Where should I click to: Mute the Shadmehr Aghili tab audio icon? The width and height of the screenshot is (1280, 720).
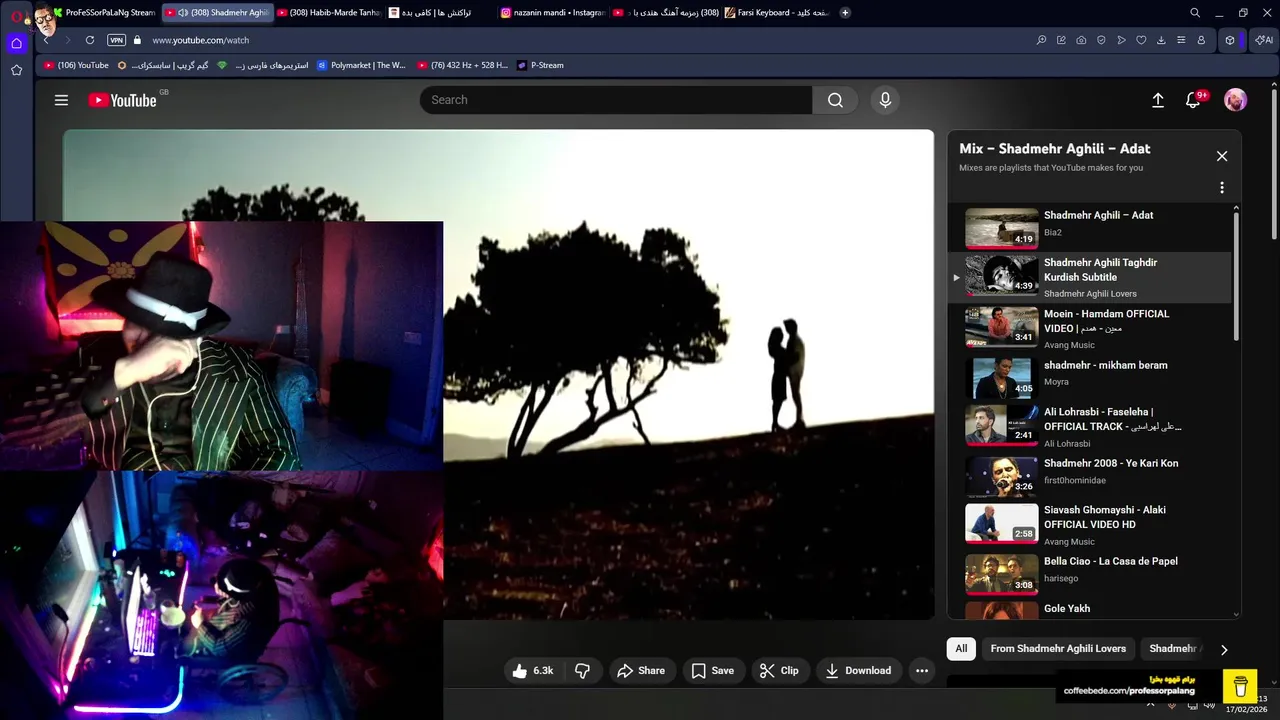(x=182, y=13)
